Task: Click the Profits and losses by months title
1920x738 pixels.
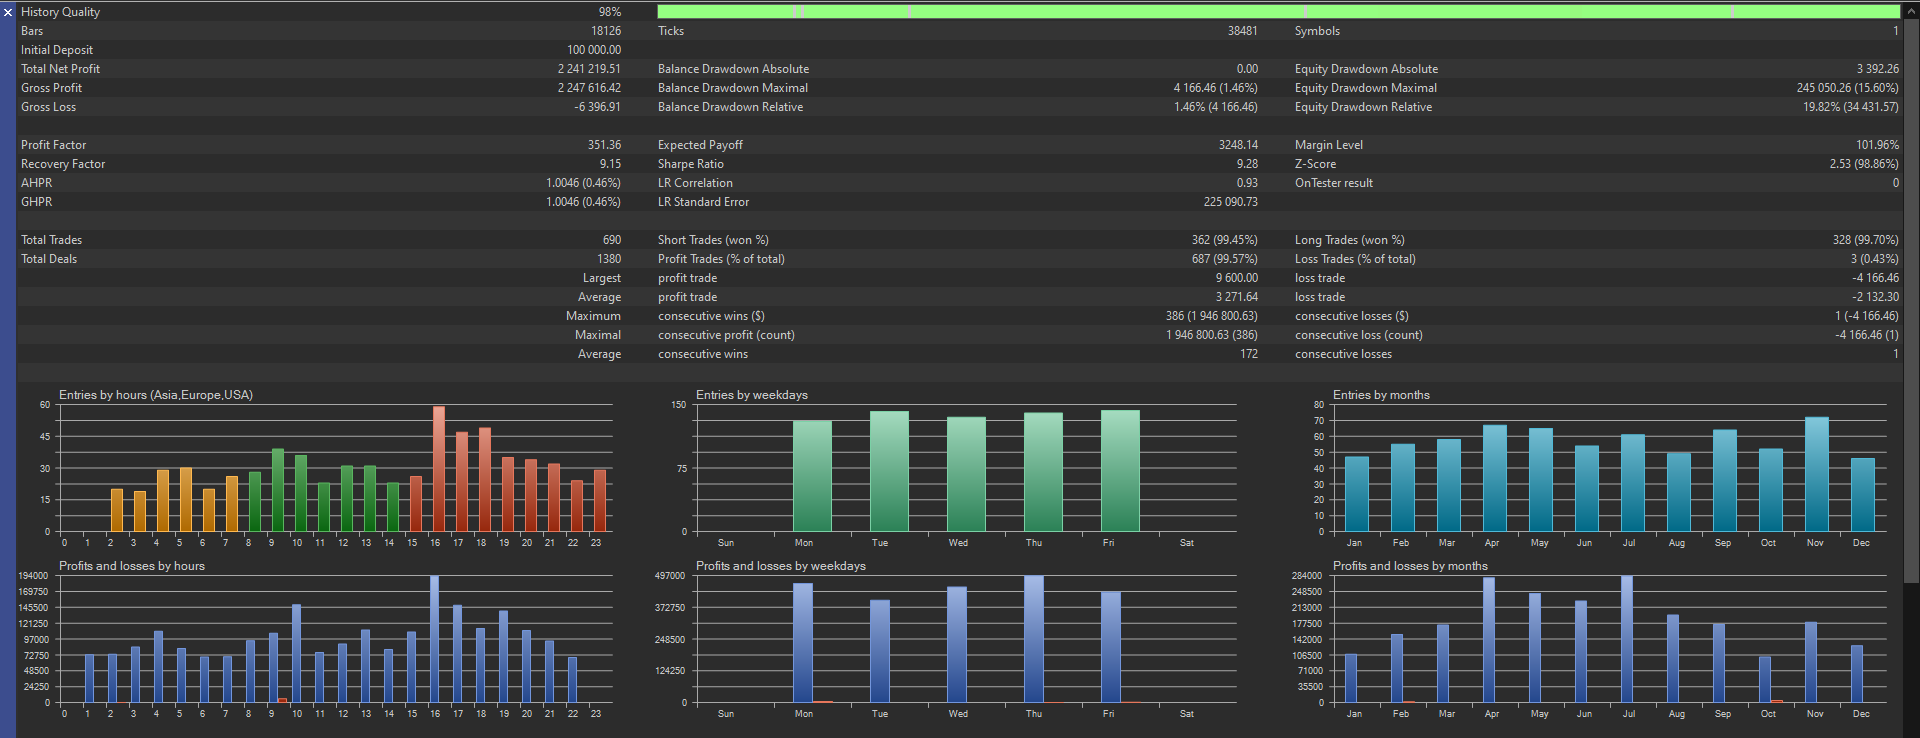Action: point(1410,566)
